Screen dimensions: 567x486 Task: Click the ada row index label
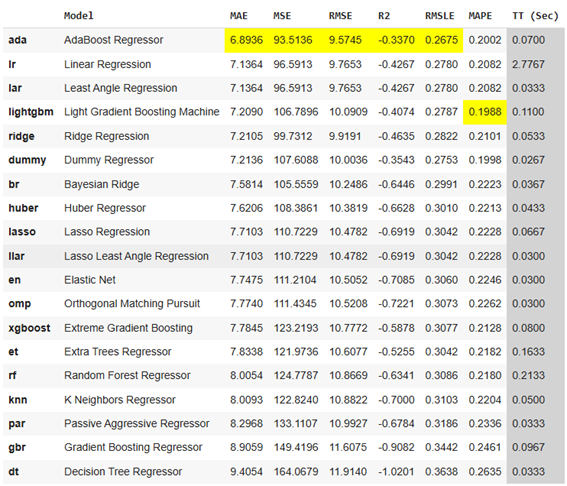17,40
